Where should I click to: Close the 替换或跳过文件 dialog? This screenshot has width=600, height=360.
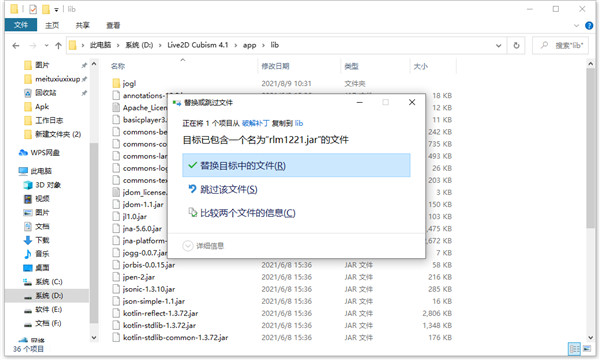(412, 102)
